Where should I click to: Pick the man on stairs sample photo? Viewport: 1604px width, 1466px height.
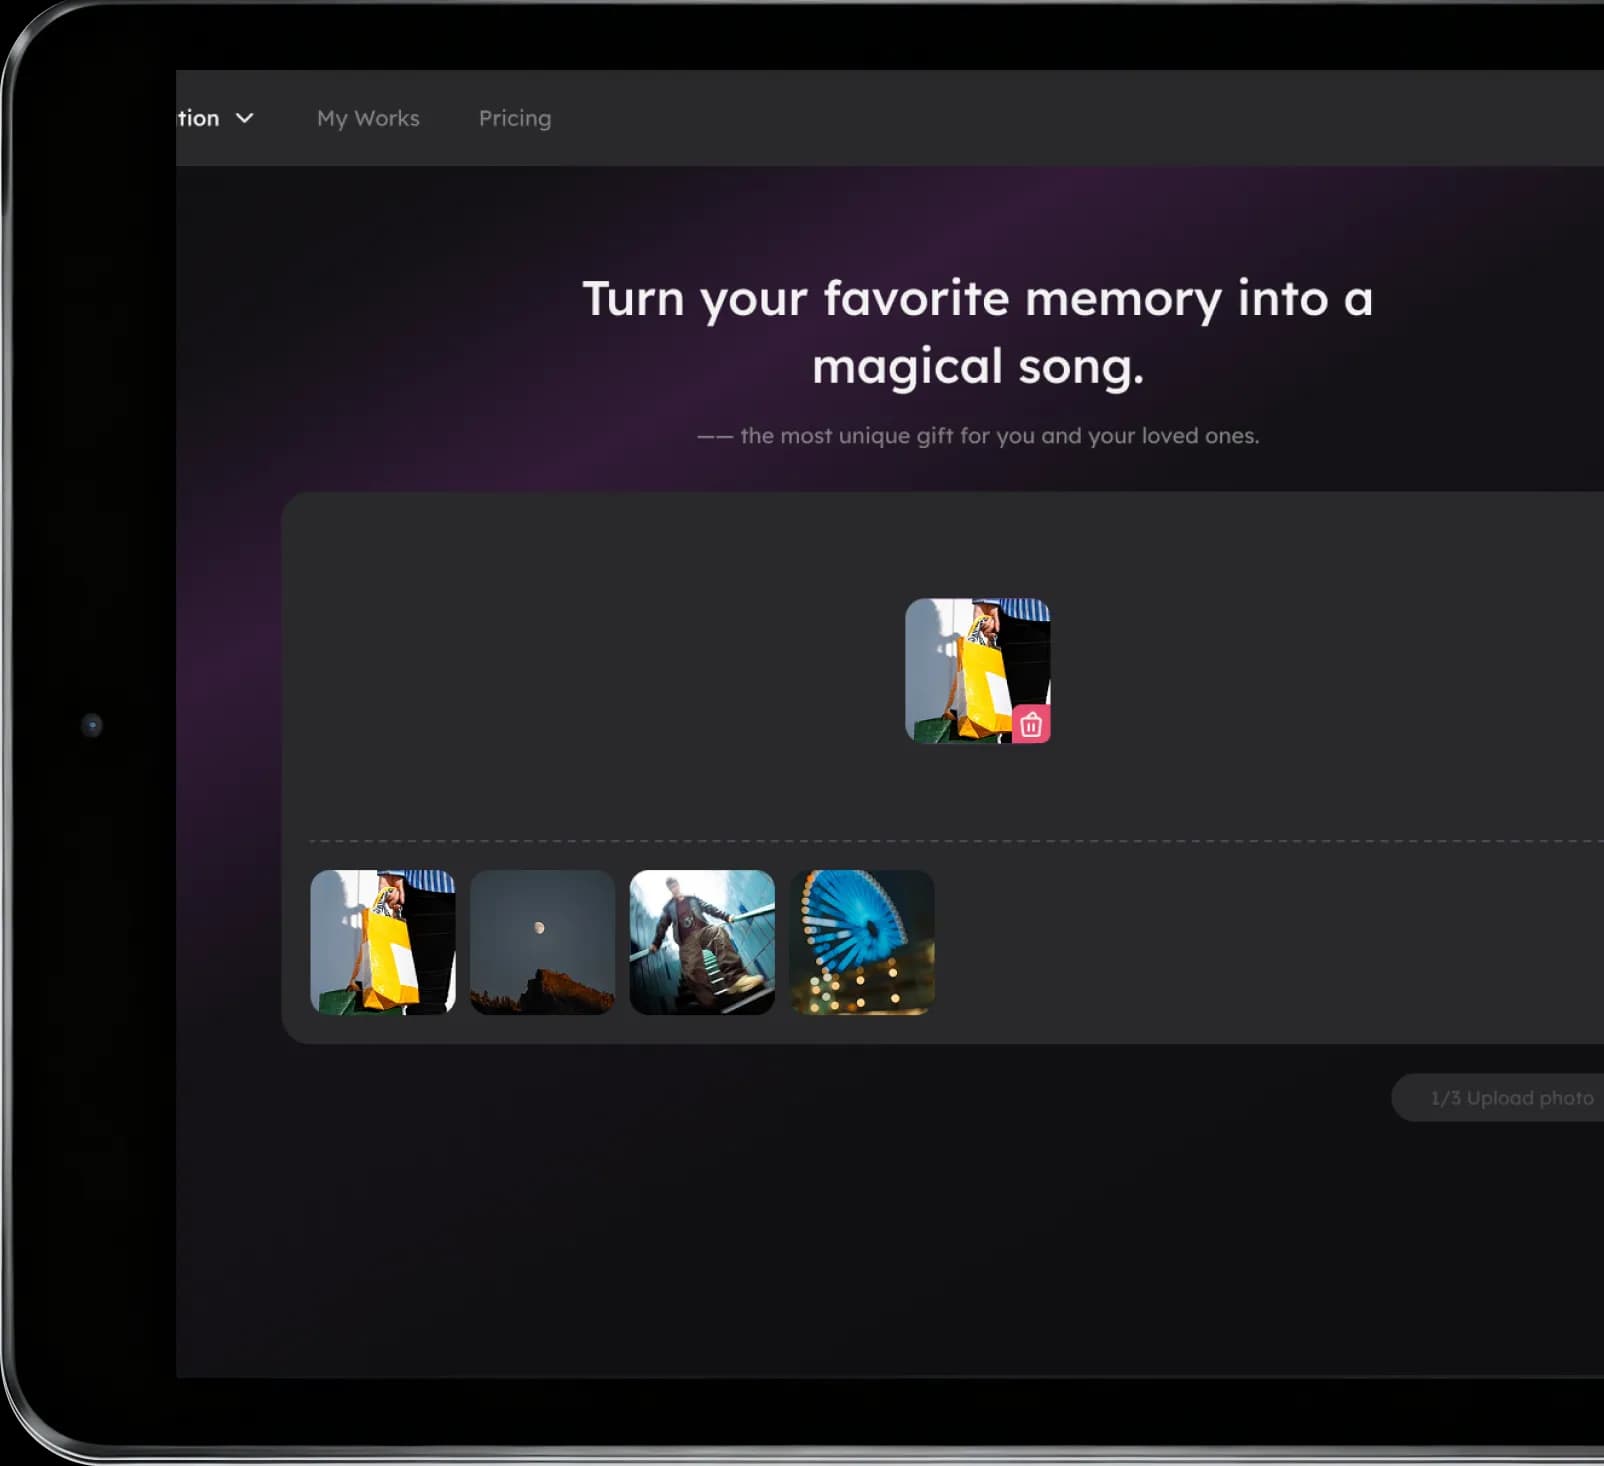pos(702,942)
